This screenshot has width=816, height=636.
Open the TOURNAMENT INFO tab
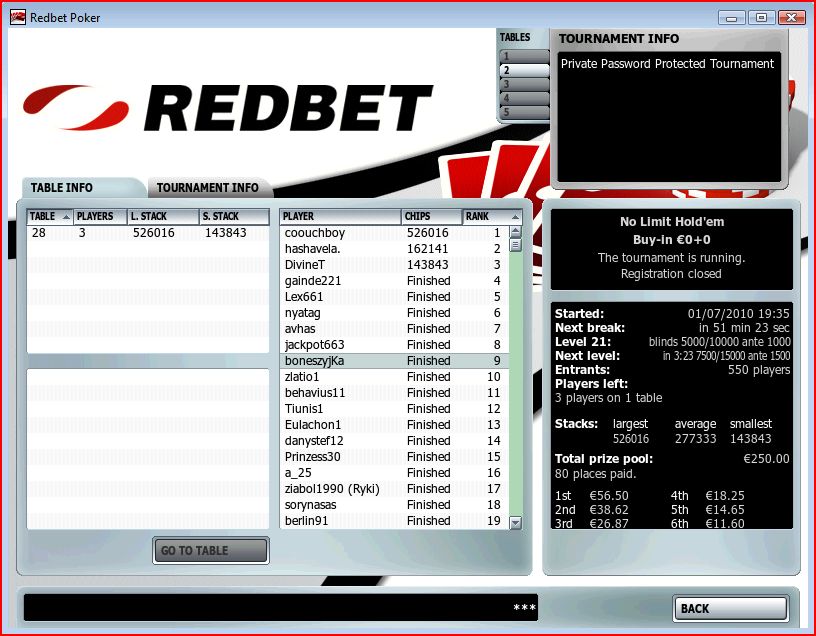208,187
